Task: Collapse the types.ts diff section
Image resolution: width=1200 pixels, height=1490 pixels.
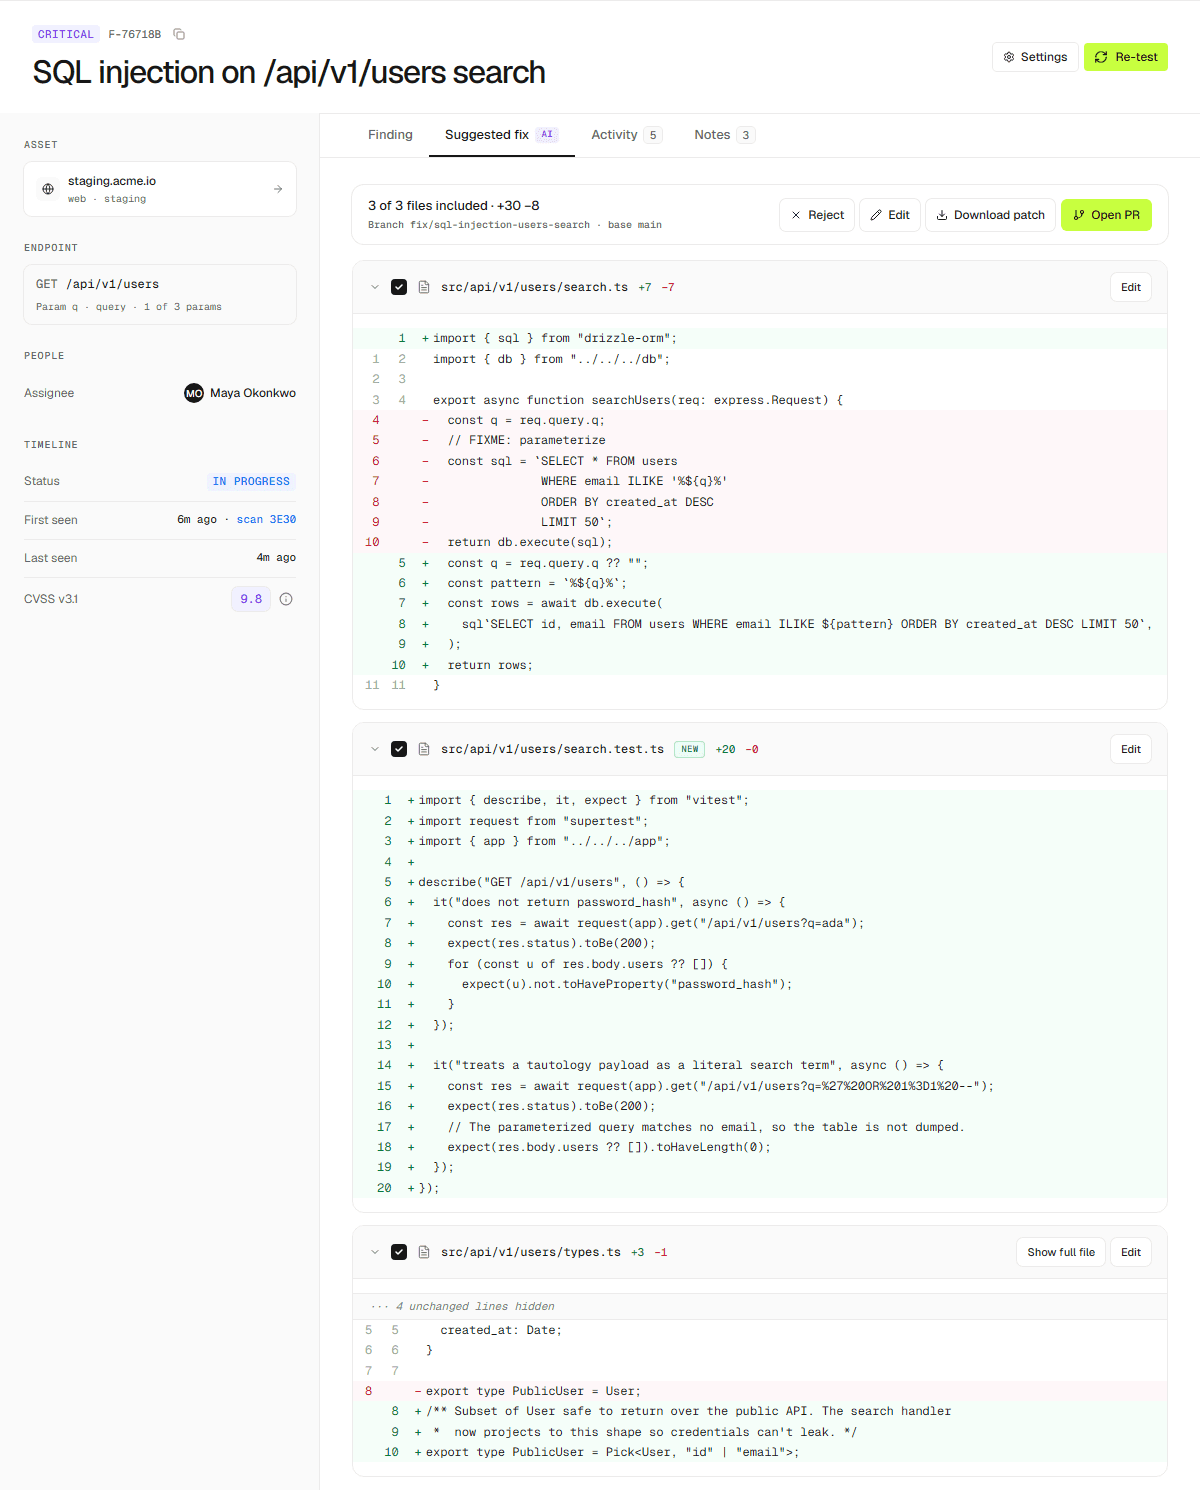Action: coord(375,1252)
